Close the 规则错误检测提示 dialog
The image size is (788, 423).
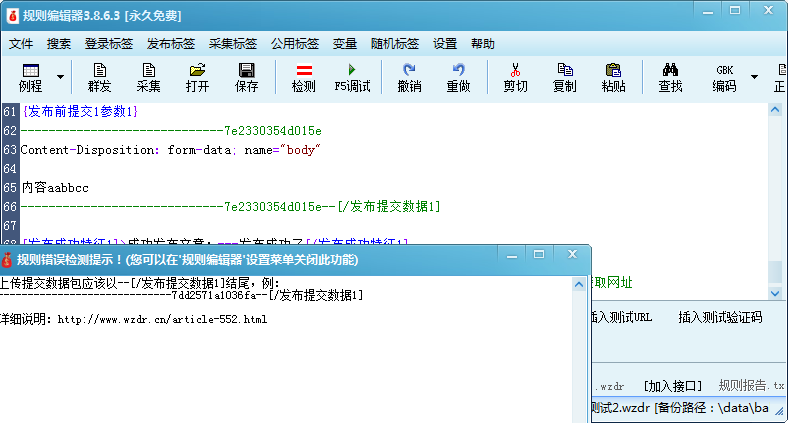(x=572, y=254)
